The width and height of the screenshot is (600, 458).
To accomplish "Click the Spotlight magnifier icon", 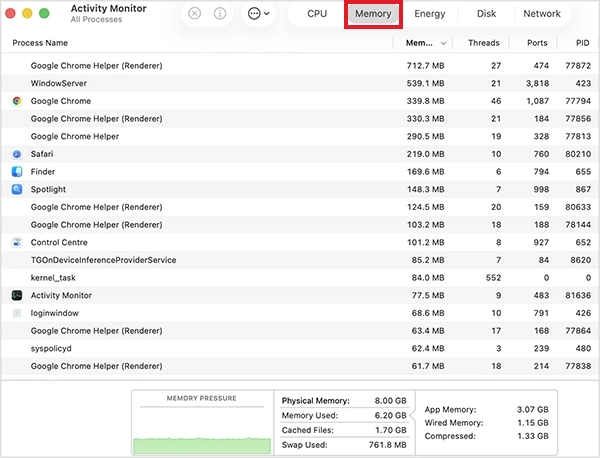I will coord(17,189).
